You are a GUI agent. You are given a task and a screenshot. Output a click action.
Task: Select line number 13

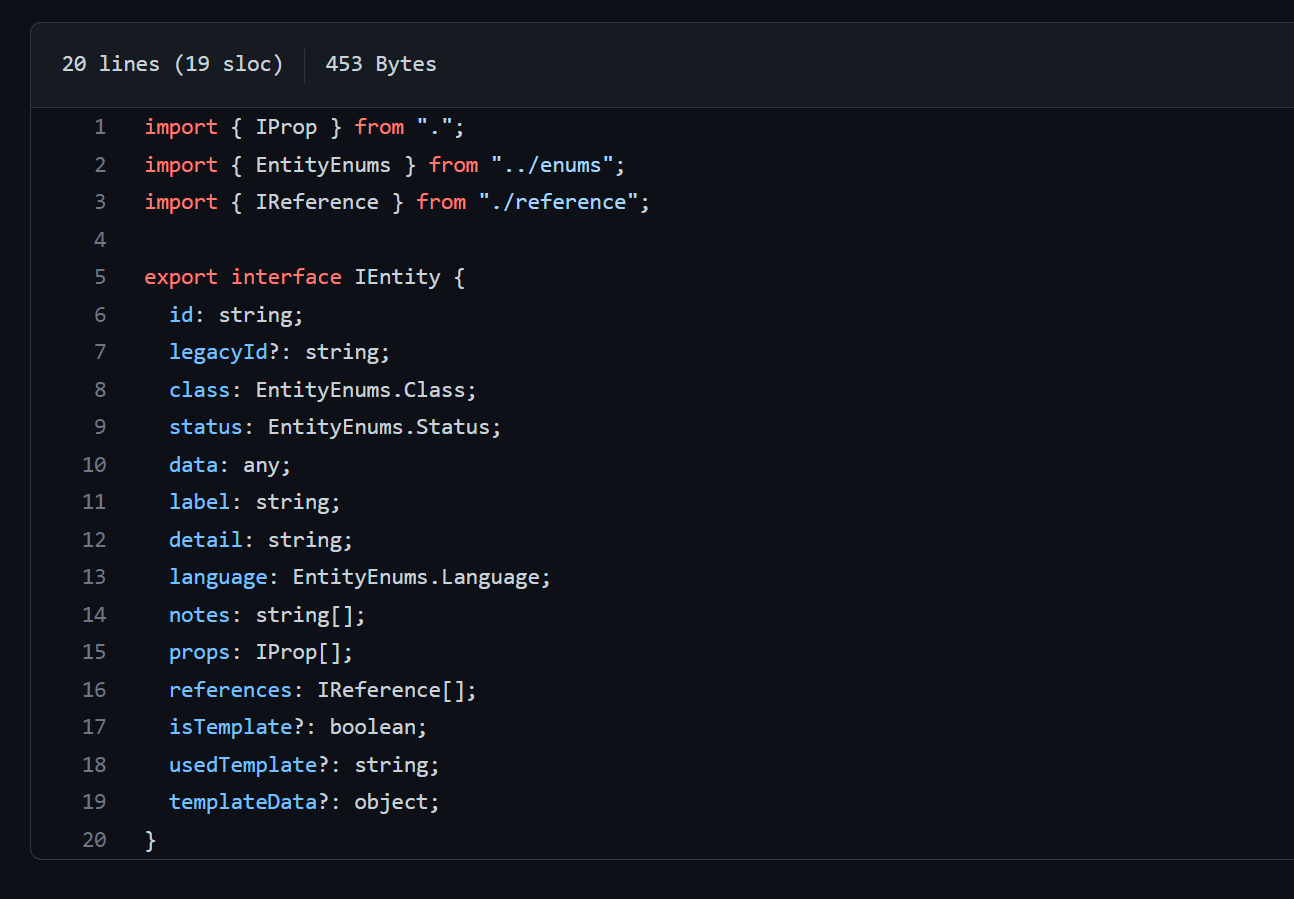click(x=94, y=577)
